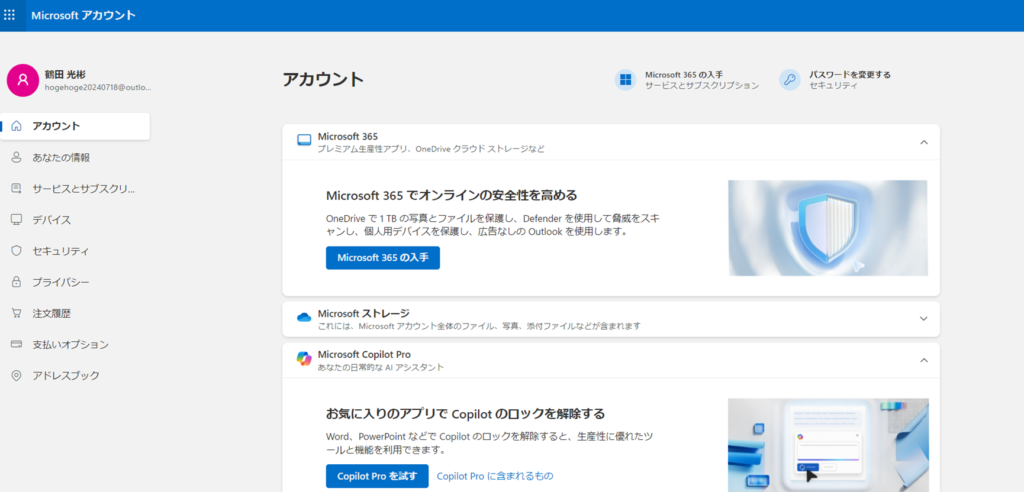
Task: Open the Copilot Pro に含まれるもの link
Action: pyautogui.click(x=495, y=476)
